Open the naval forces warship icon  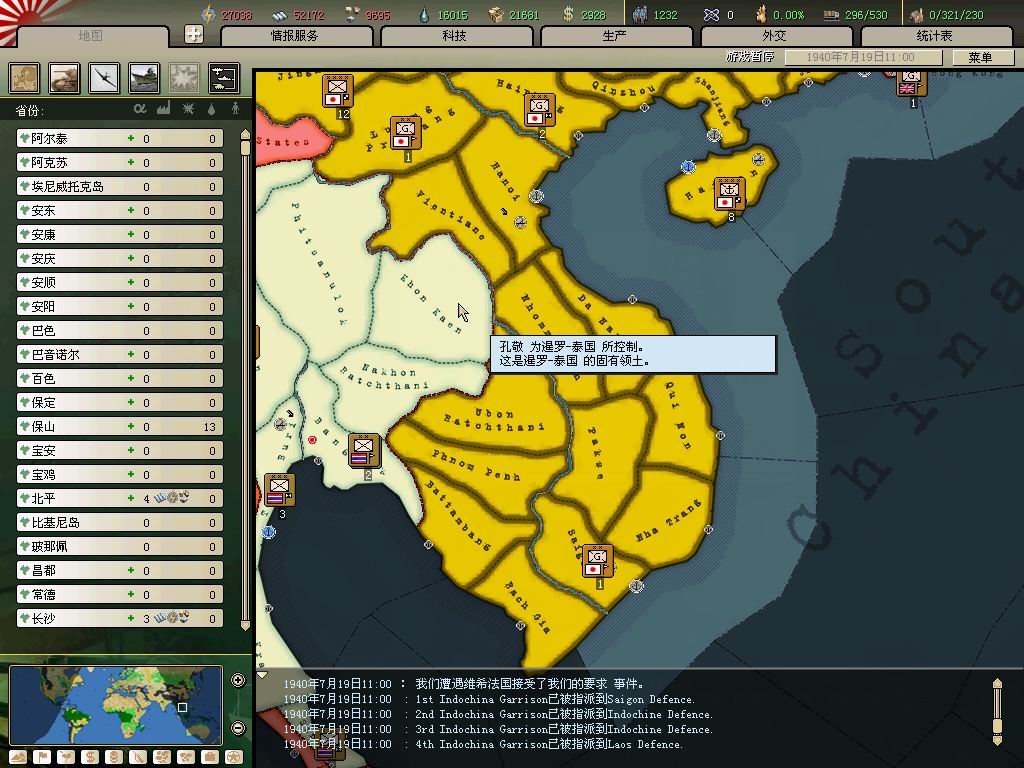coord(144,78)
